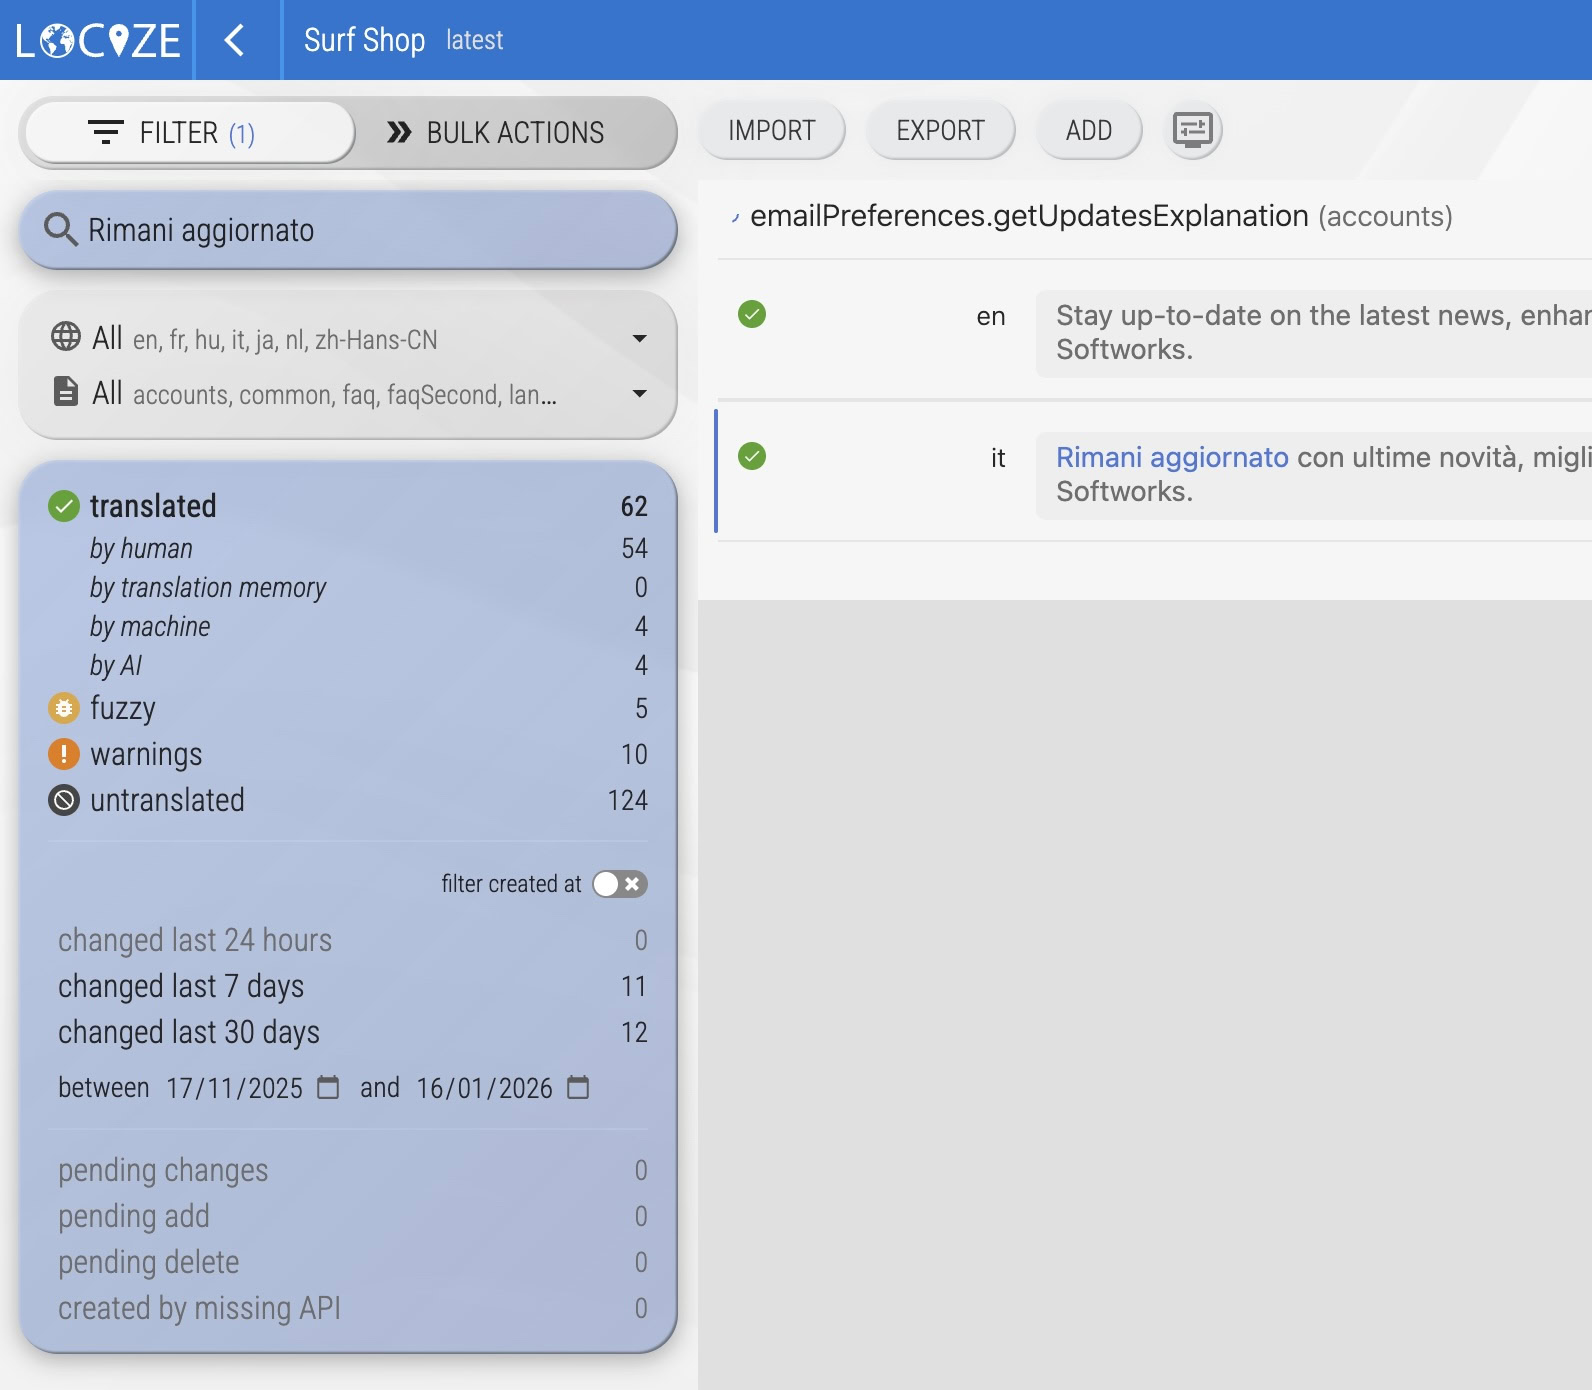Open the start date calendar picker
The image size is (1592, 1390).
pos(328,1087)
